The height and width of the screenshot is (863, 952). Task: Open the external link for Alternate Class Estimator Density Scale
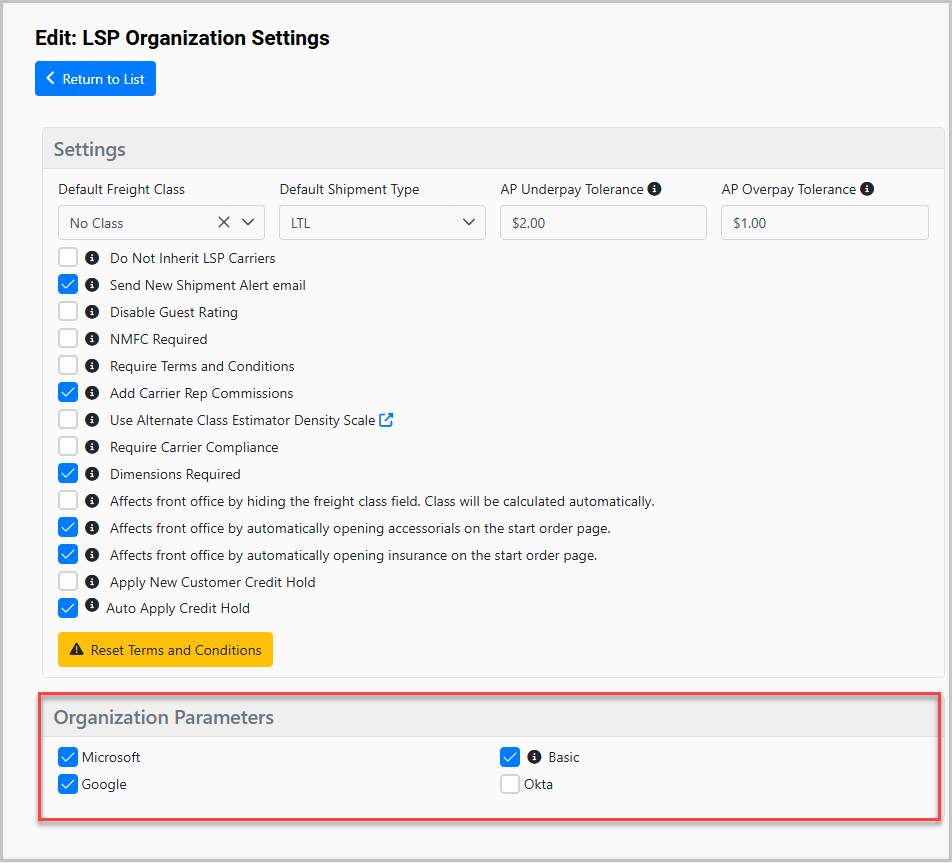(x=387, y=419)
